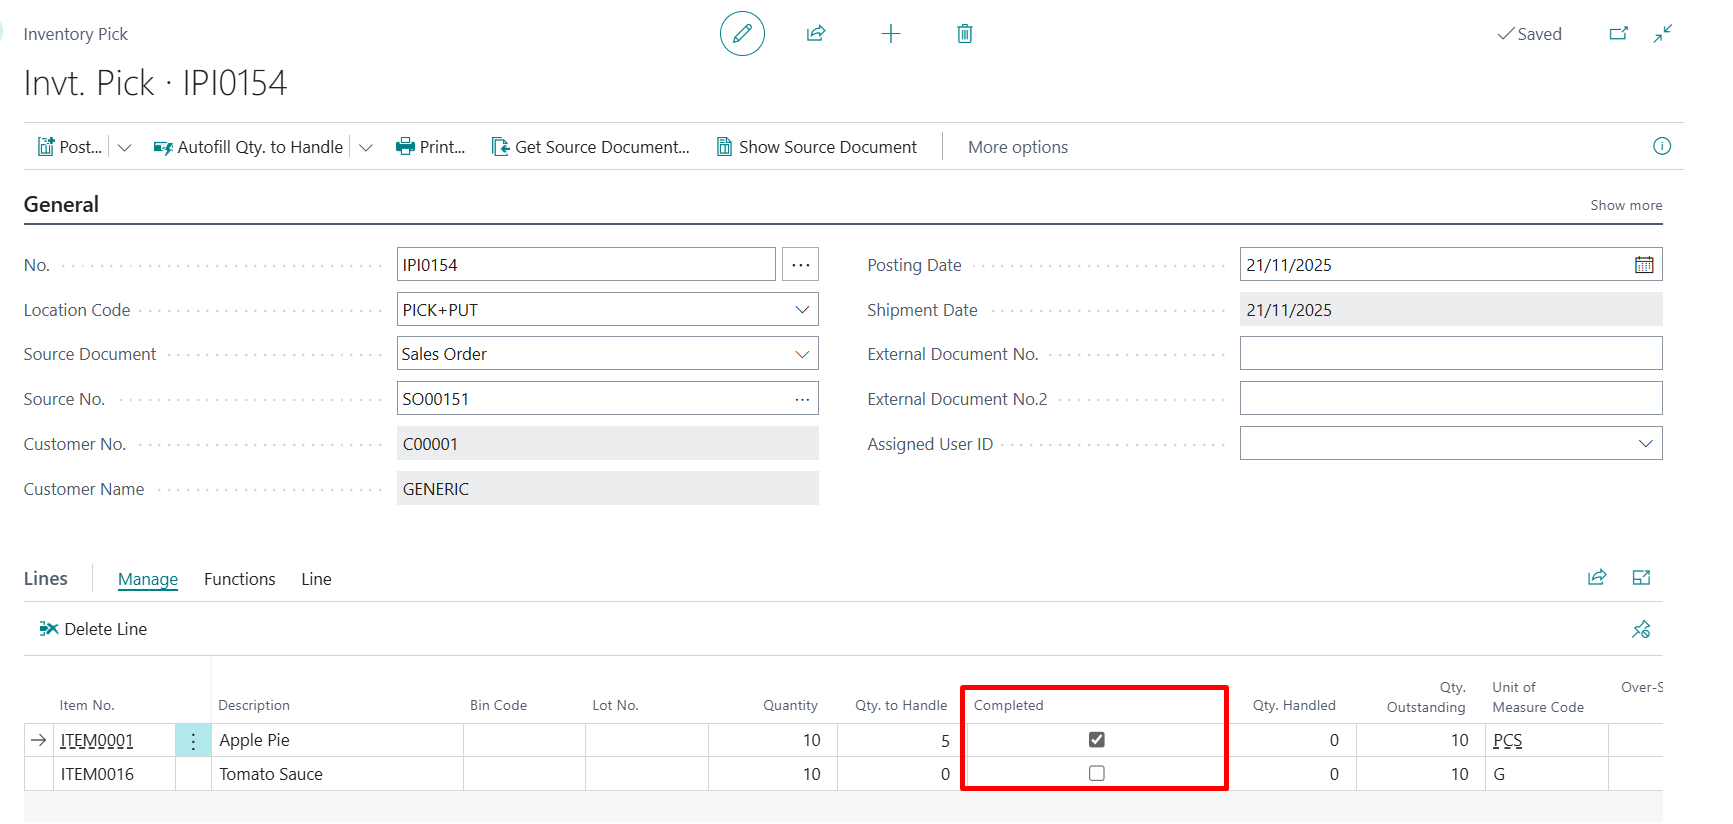Click the External Document No. field
Screen dimensions: 1733x824
pos(1450,354)
